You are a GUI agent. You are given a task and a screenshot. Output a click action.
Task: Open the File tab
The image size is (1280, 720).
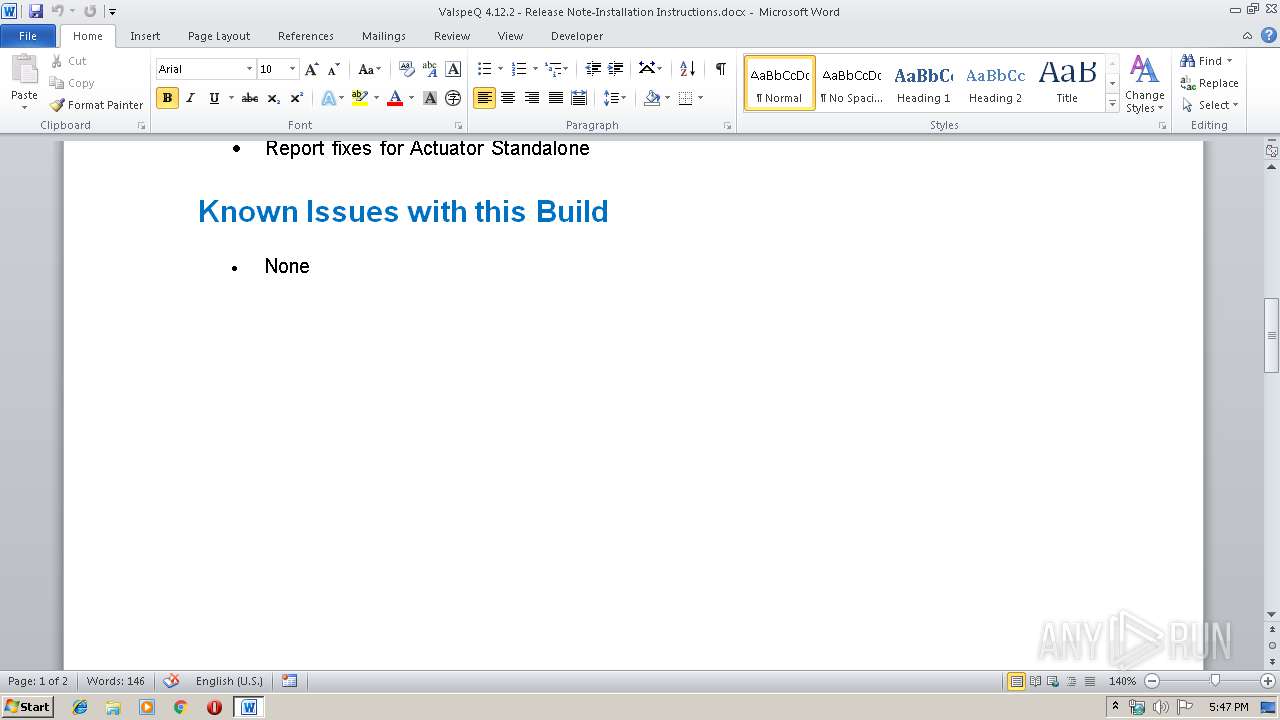coord(28,36)
